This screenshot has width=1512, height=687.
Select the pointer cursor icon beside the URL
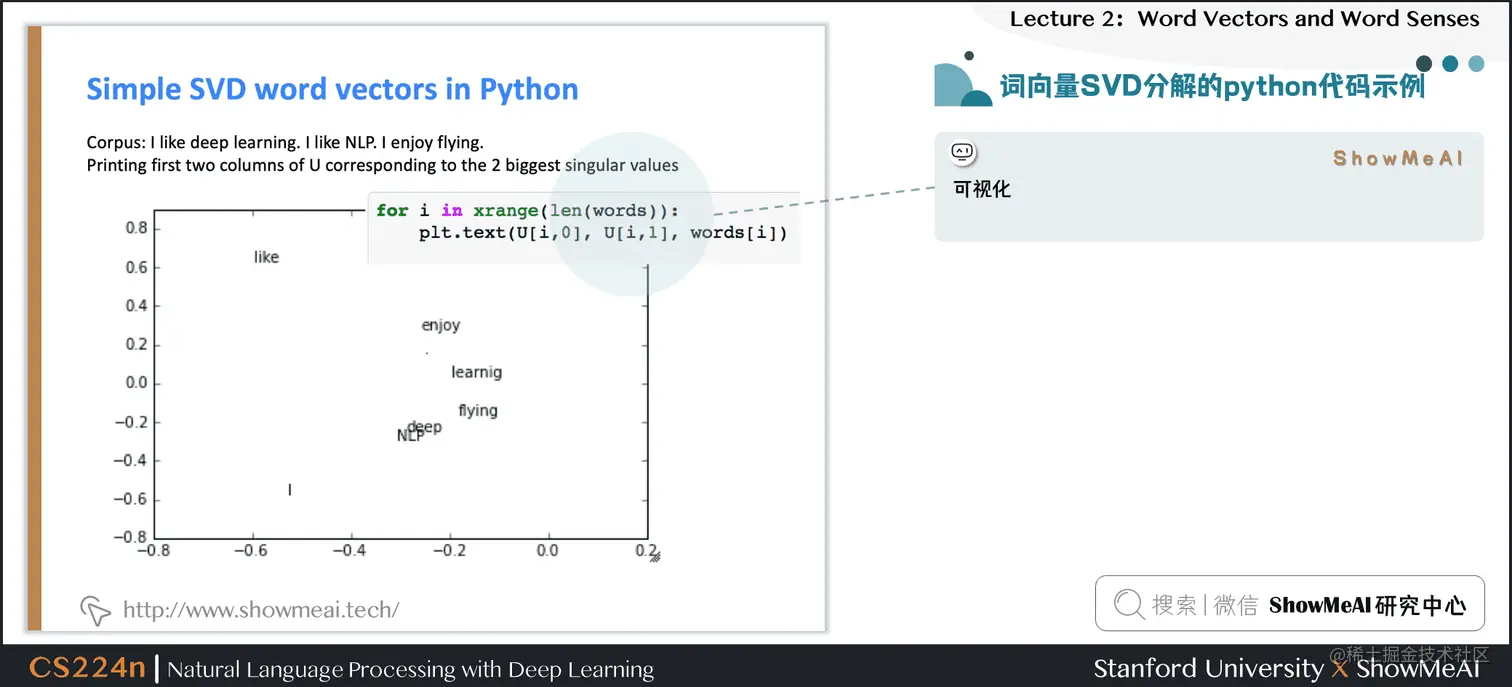(93, 609)
